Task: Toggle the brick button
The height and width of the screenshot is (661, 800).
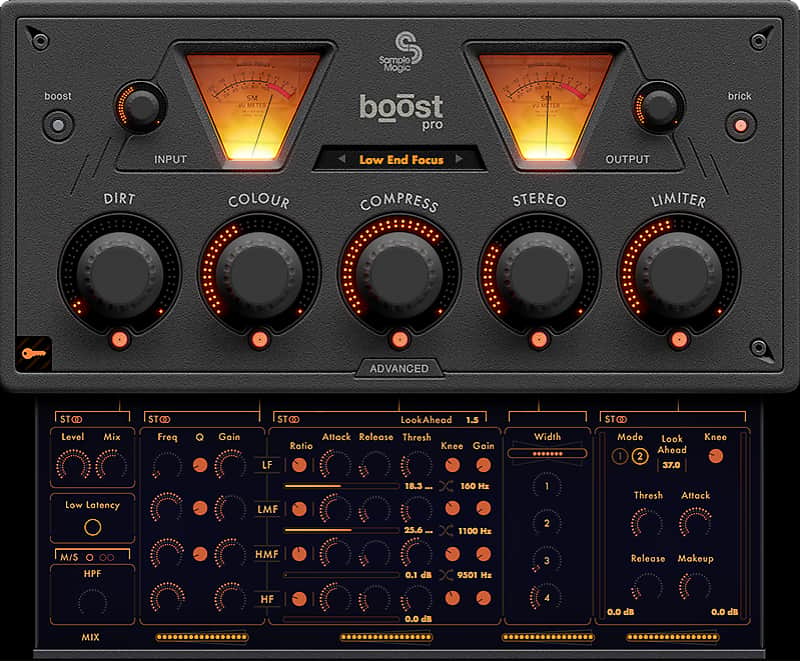Action: pos(740,125)
